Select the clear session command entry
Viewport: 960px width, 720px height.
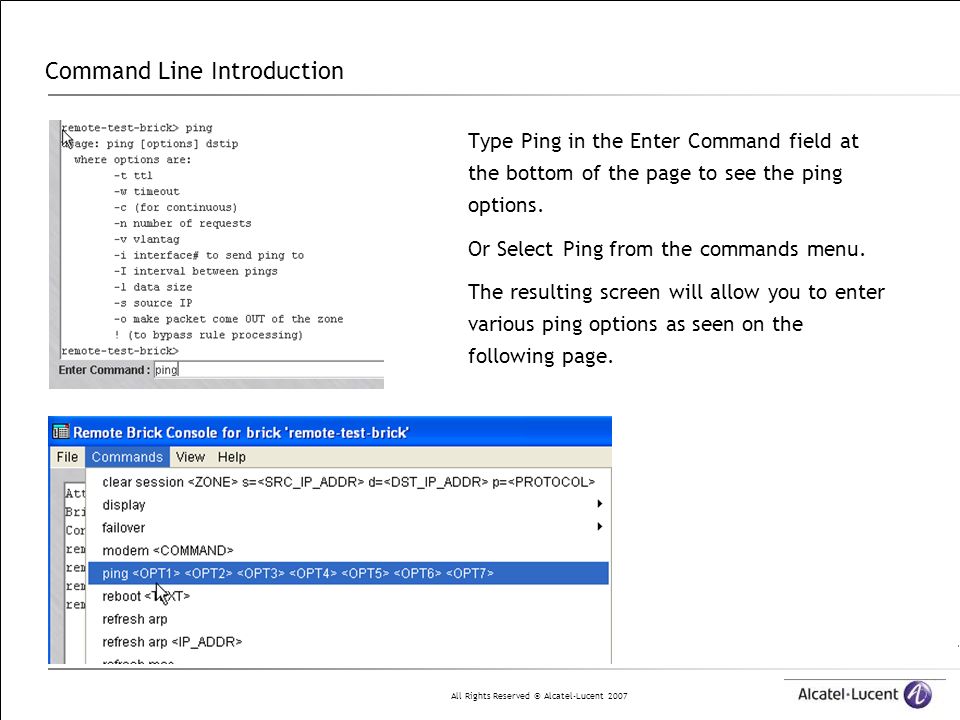(348, 482)
